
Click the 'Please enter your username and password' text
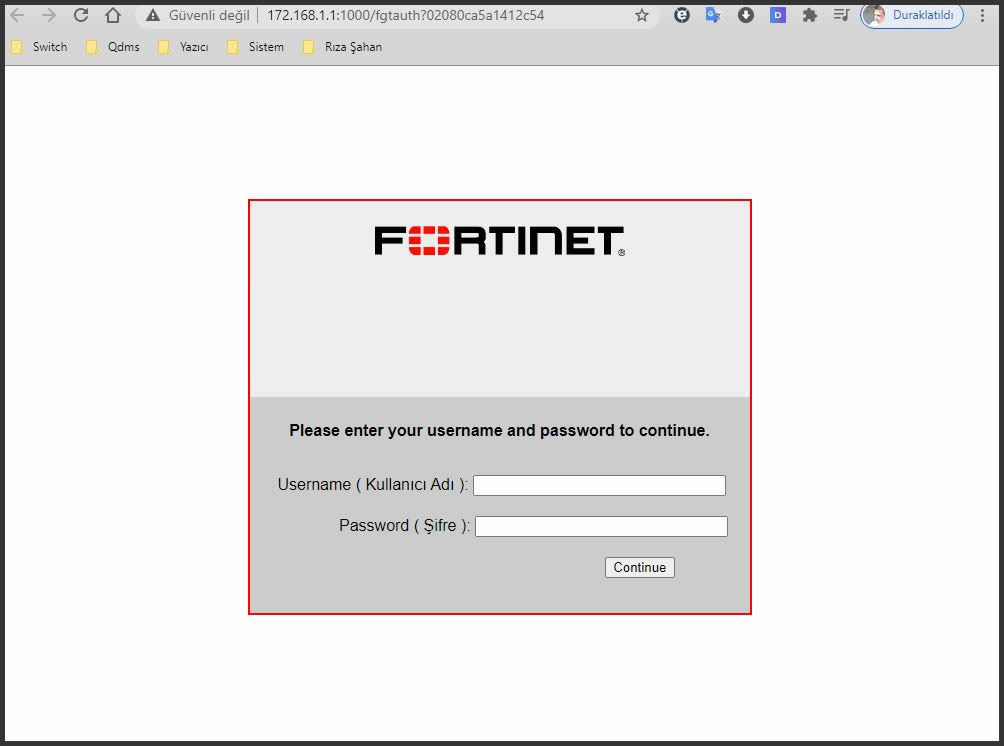click(x=499, y=430)
